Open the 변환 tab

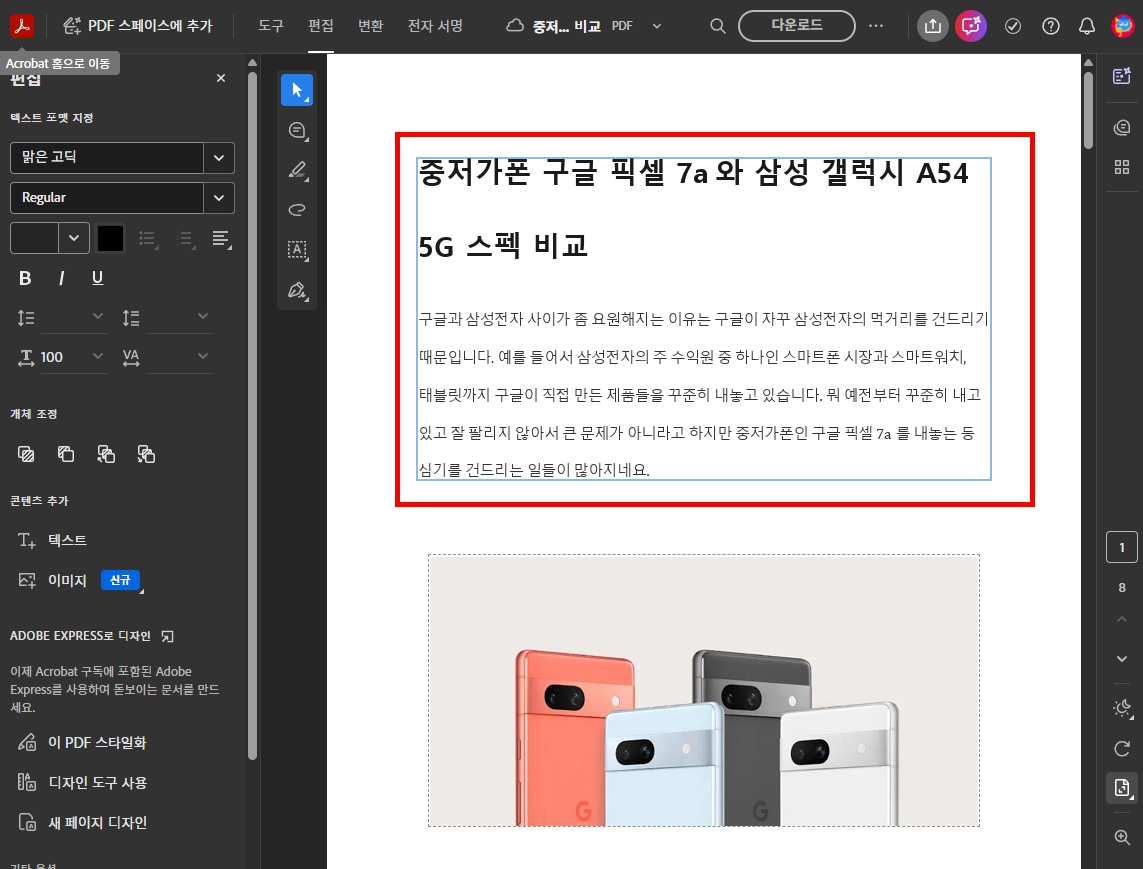tap(370, 26)
